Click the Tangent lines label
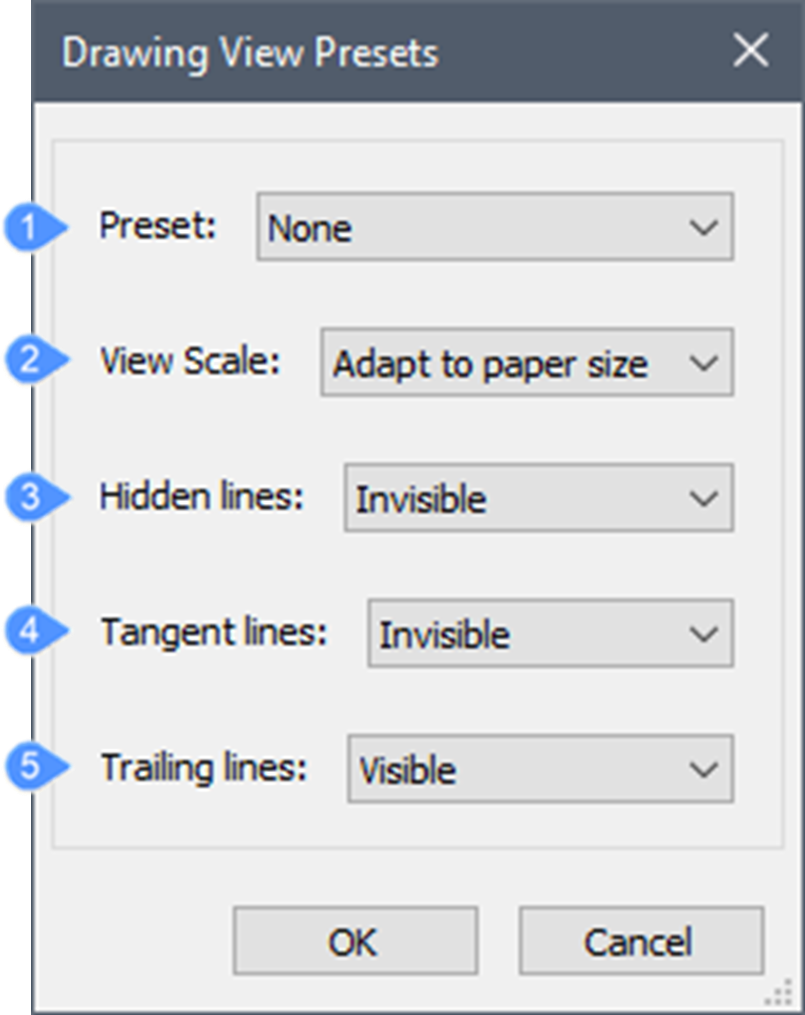Viewport: 805px width, 1015px height. [x=213, y=632]
